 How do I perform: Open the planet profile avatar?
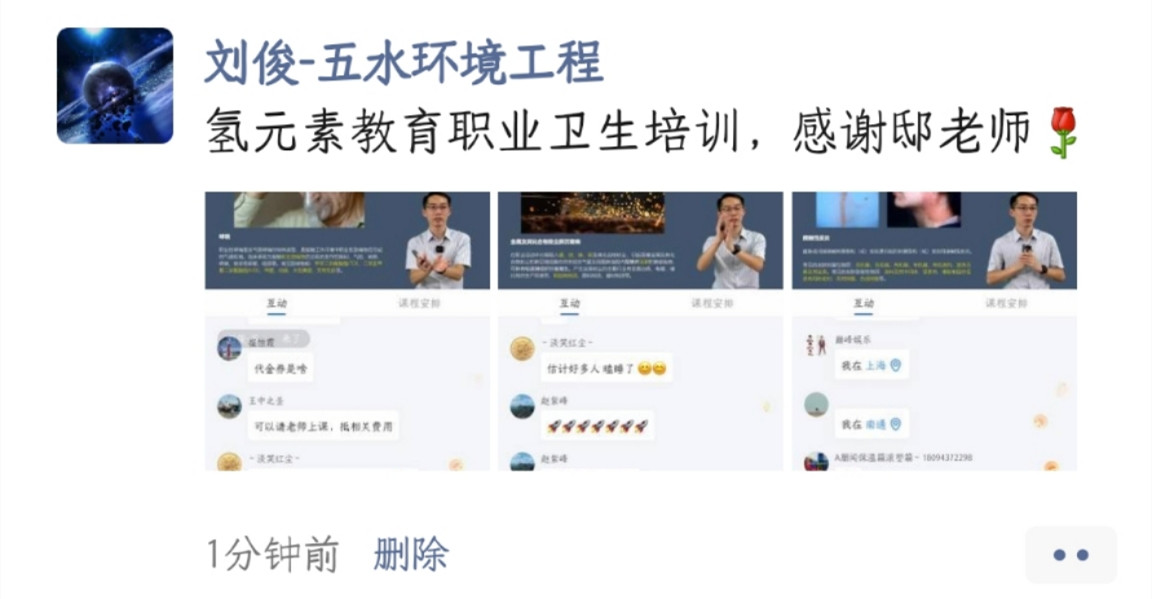coord(115,85)
